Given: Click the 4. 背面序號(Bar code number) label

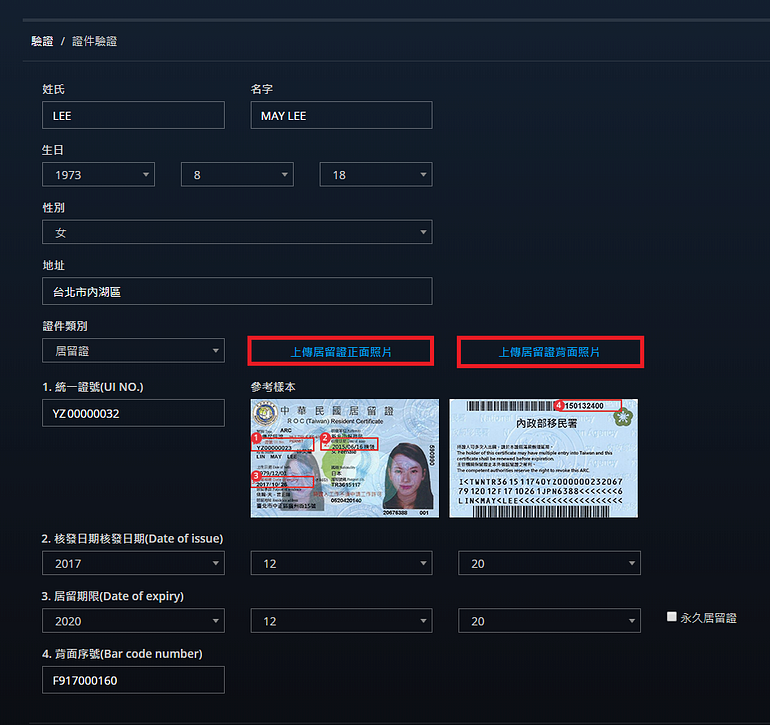Looking at the screenshot, I should click(x=122, y=654).
